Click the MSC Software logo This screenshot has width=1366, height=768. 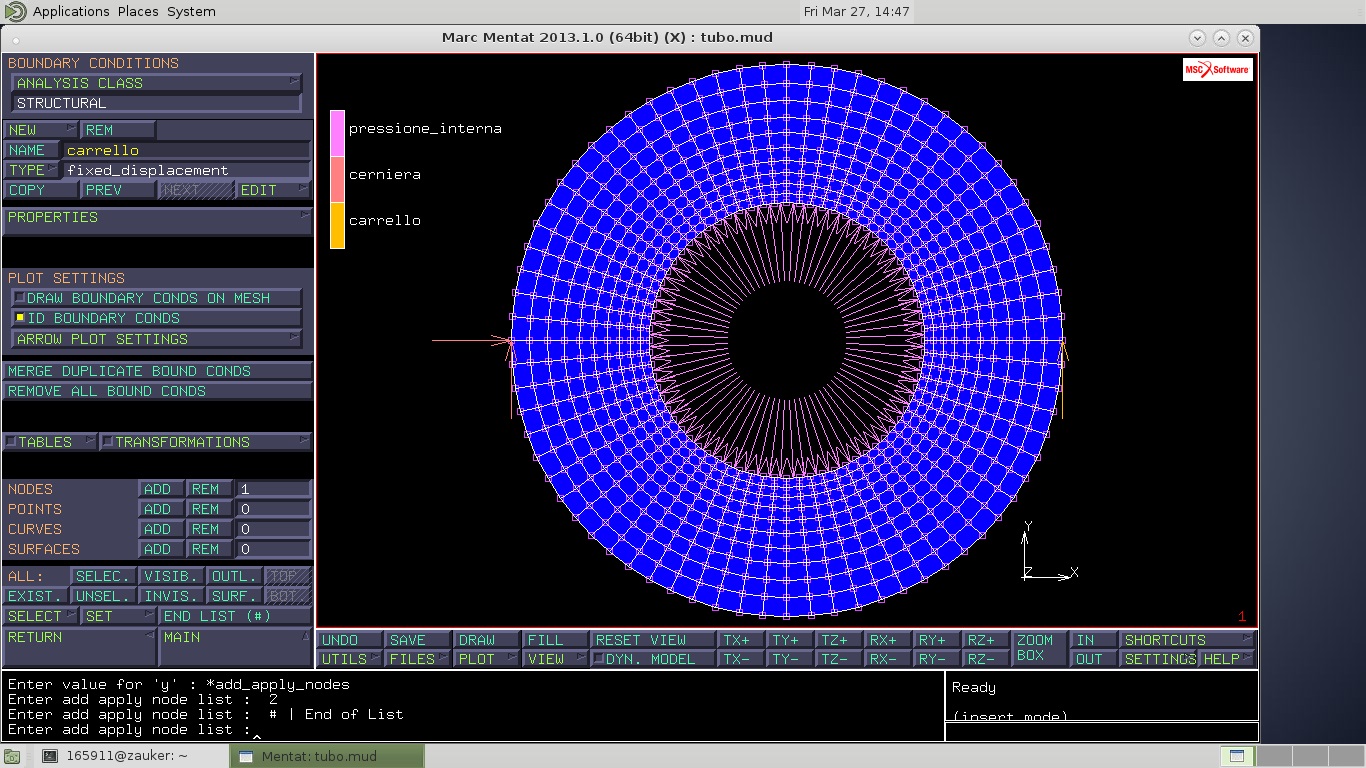click(1217, 69)
